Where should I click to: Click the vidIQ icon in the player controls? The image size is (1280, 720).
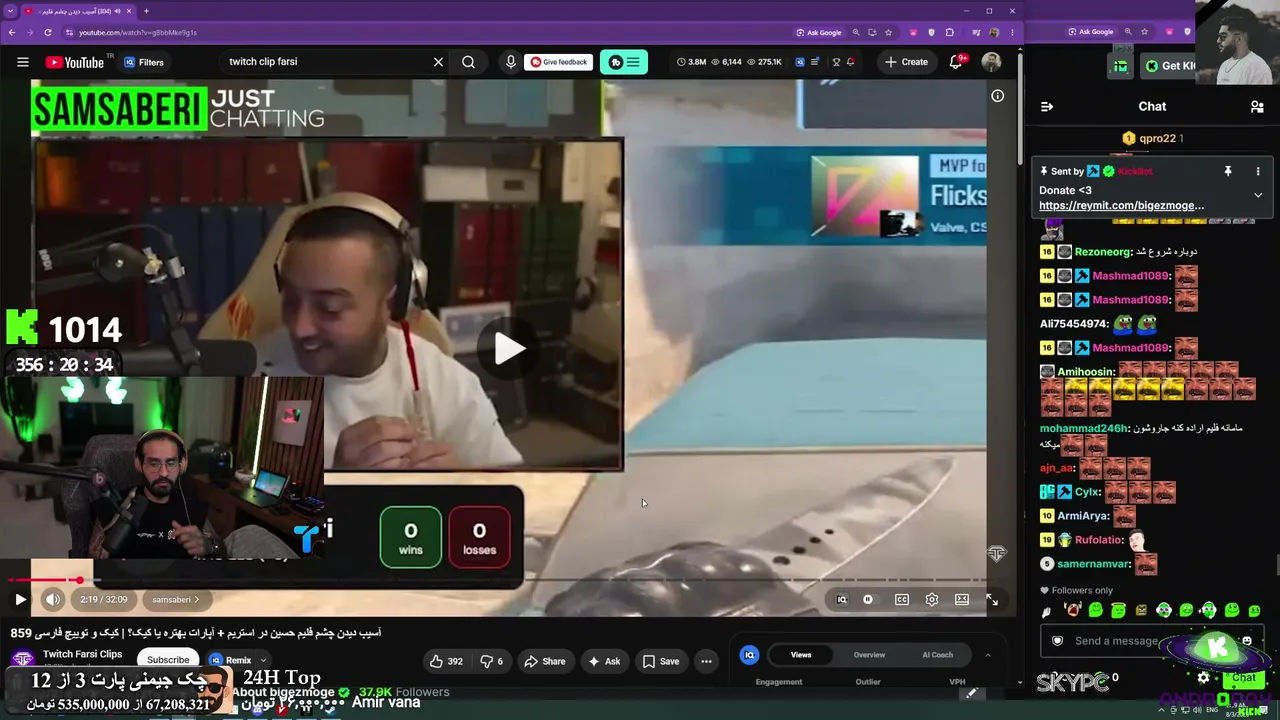click(842, 600)
